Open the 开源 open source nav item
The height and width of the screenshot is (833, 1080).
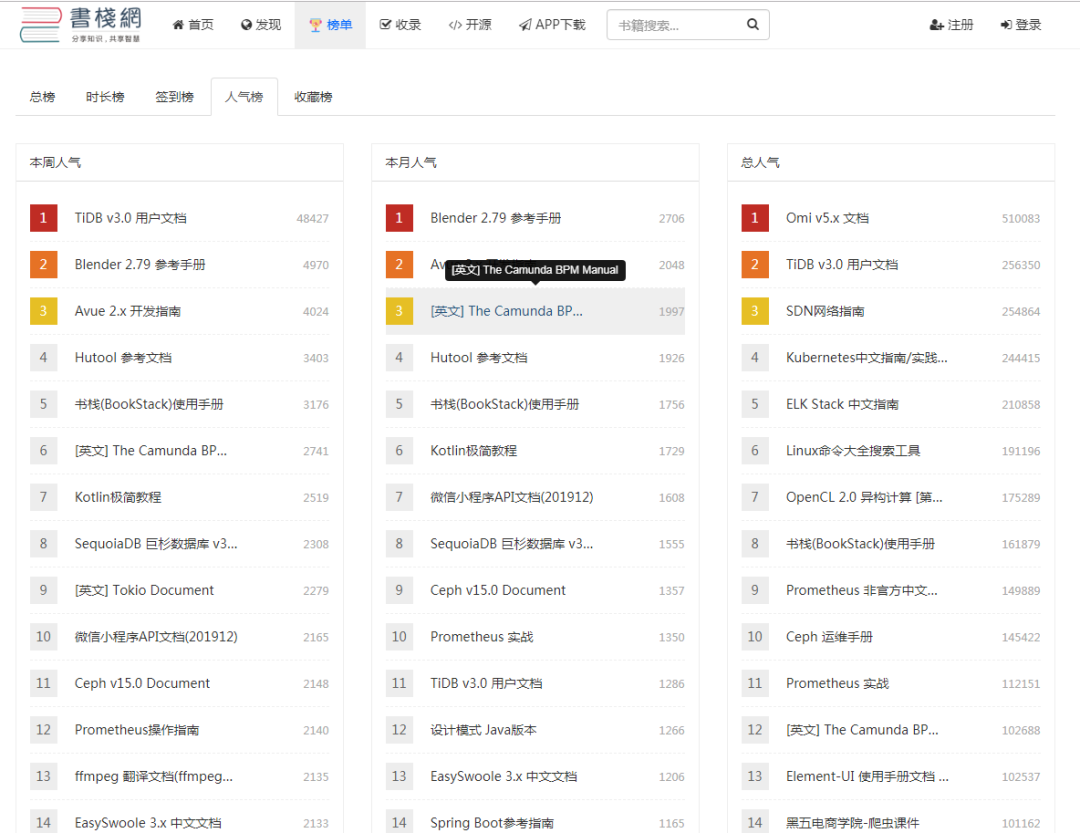[x=470, y=25]
